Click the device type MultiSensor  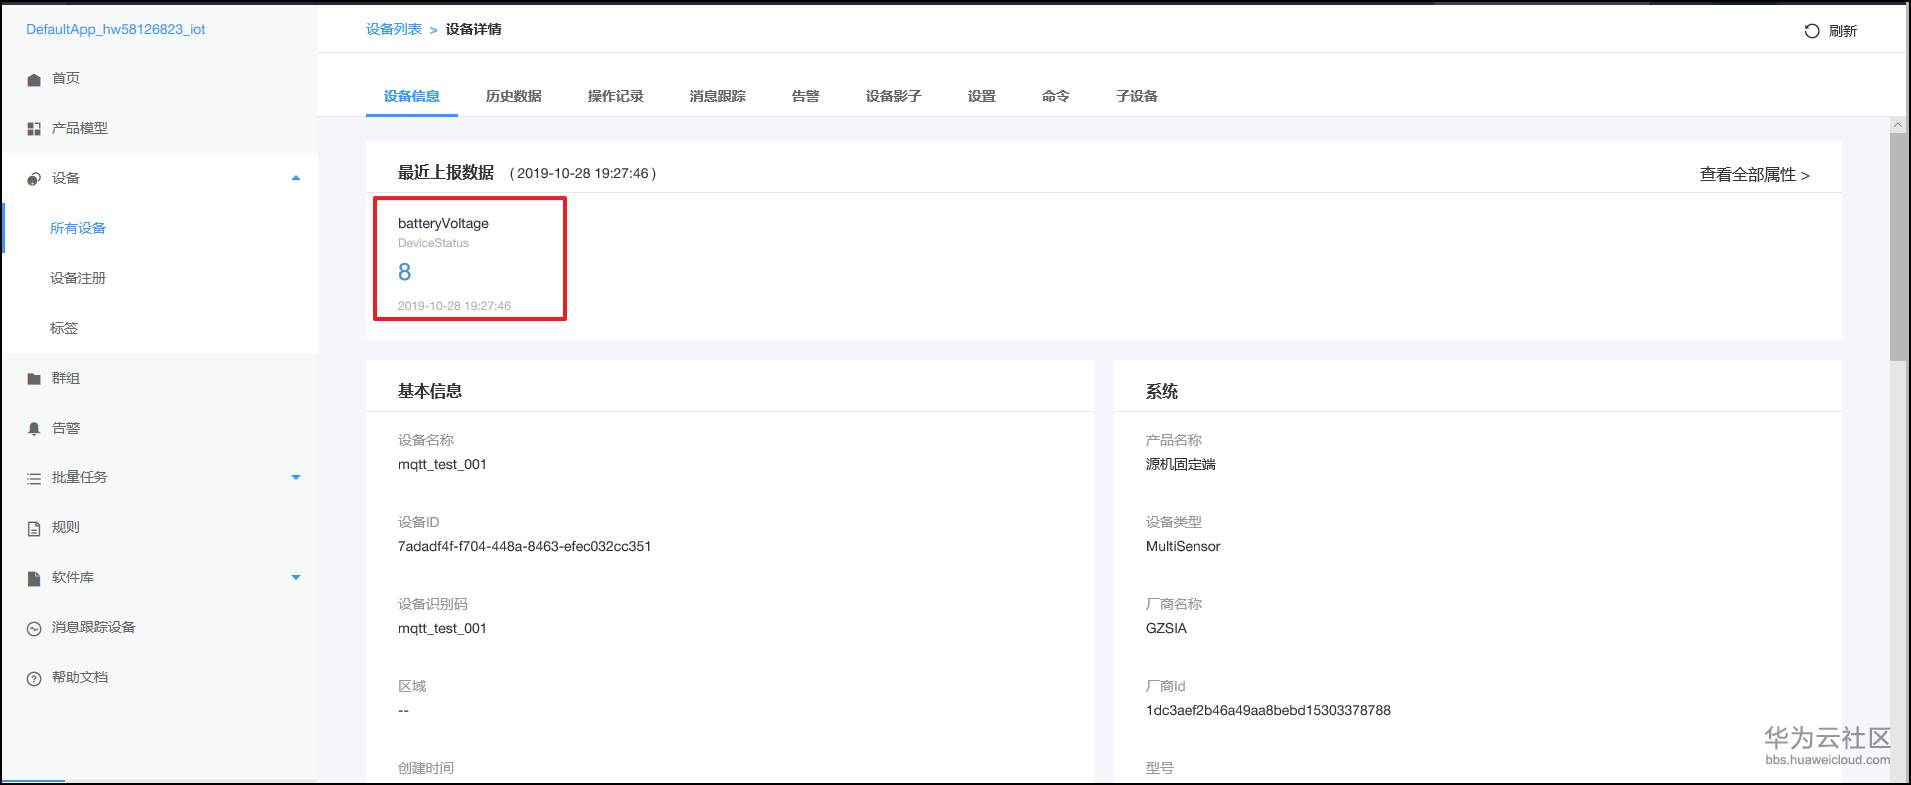click(x=1183, y=546)
